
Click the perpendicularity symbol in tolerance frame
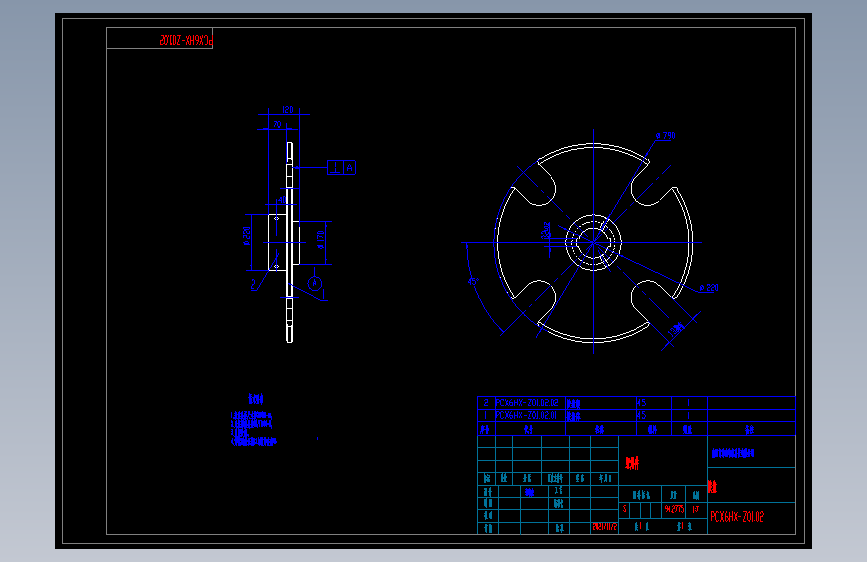[335, 168]
